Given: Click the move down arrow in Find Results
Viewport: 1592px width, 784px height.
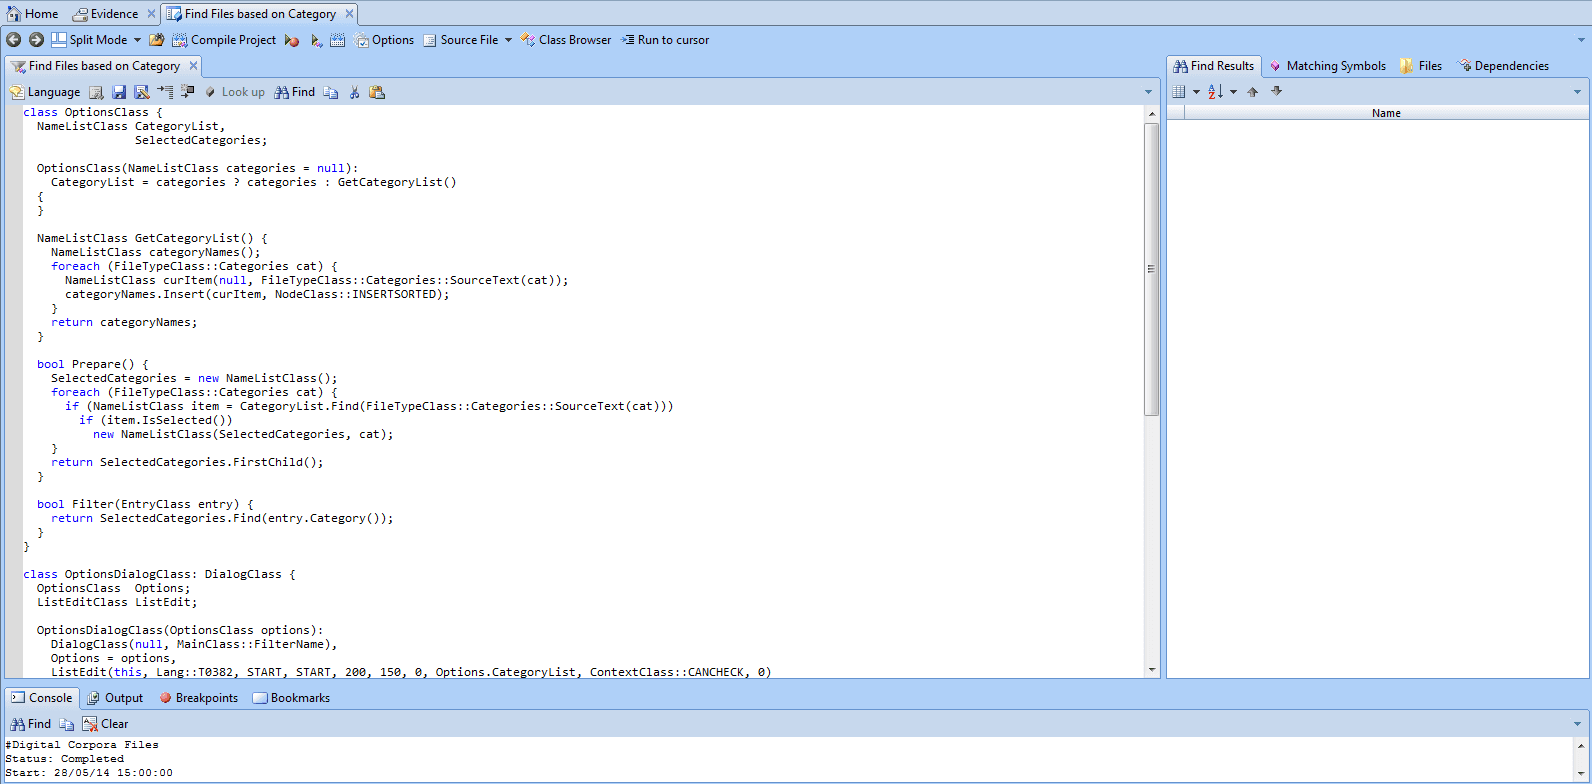Looking at the screenshot, I should tap(1276, 92).
